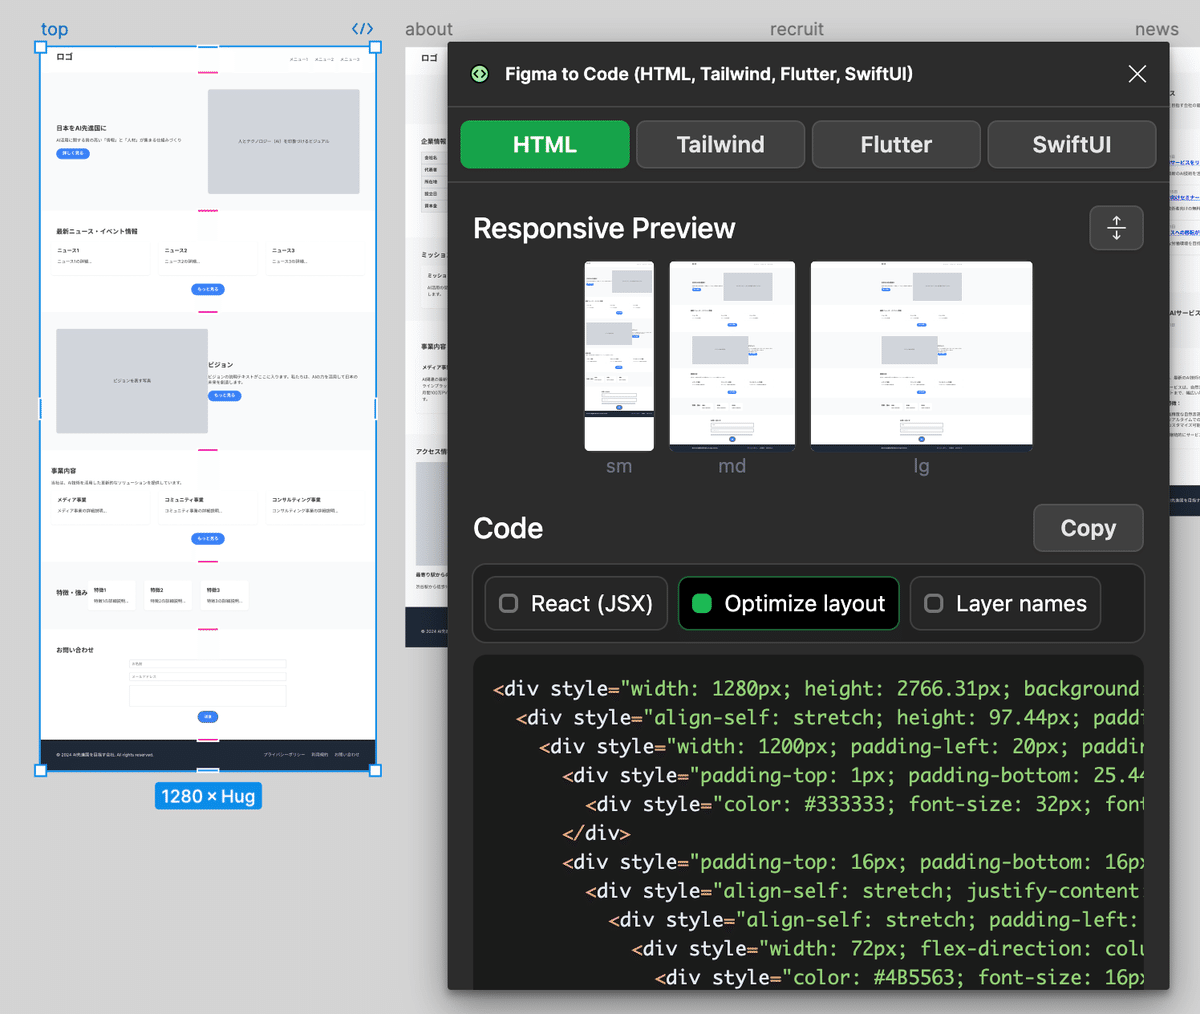
Task: Toggle the Optimize layout option
Action: (788, 603)
